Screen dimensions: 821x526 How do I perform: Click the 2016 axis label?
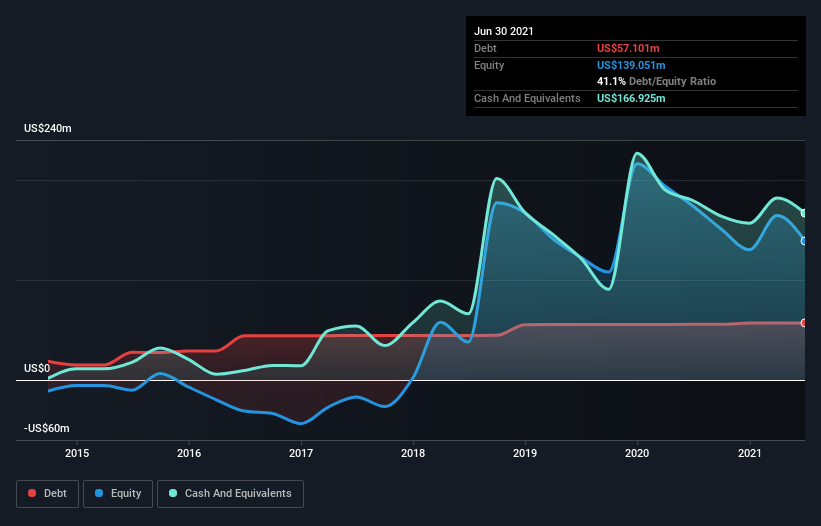(x=189, y=453)
